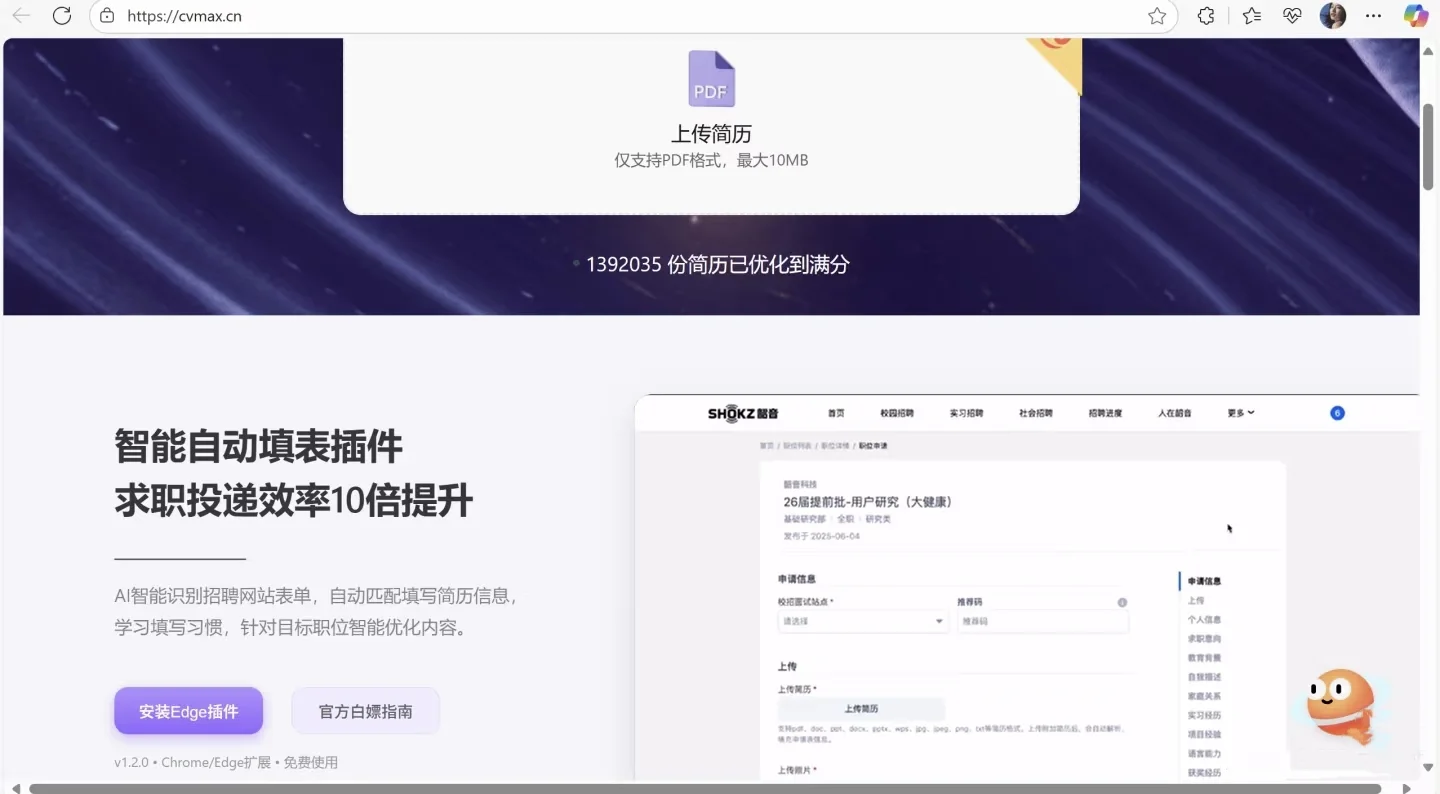Open the browser Extensions puzzle icon
Image resolution: width=1440 pixels, height=794 pixels.
(x=1206, y=16)
